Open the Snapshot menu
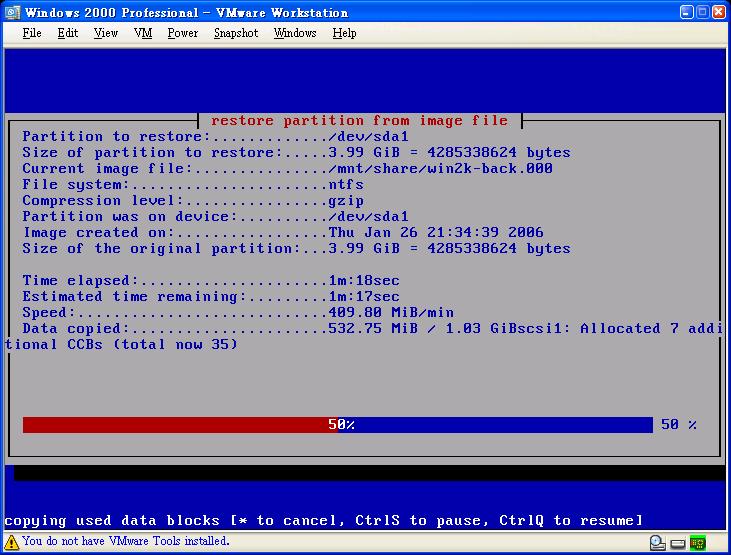Viewport: 731px width, 555px height. coord(235,33)
